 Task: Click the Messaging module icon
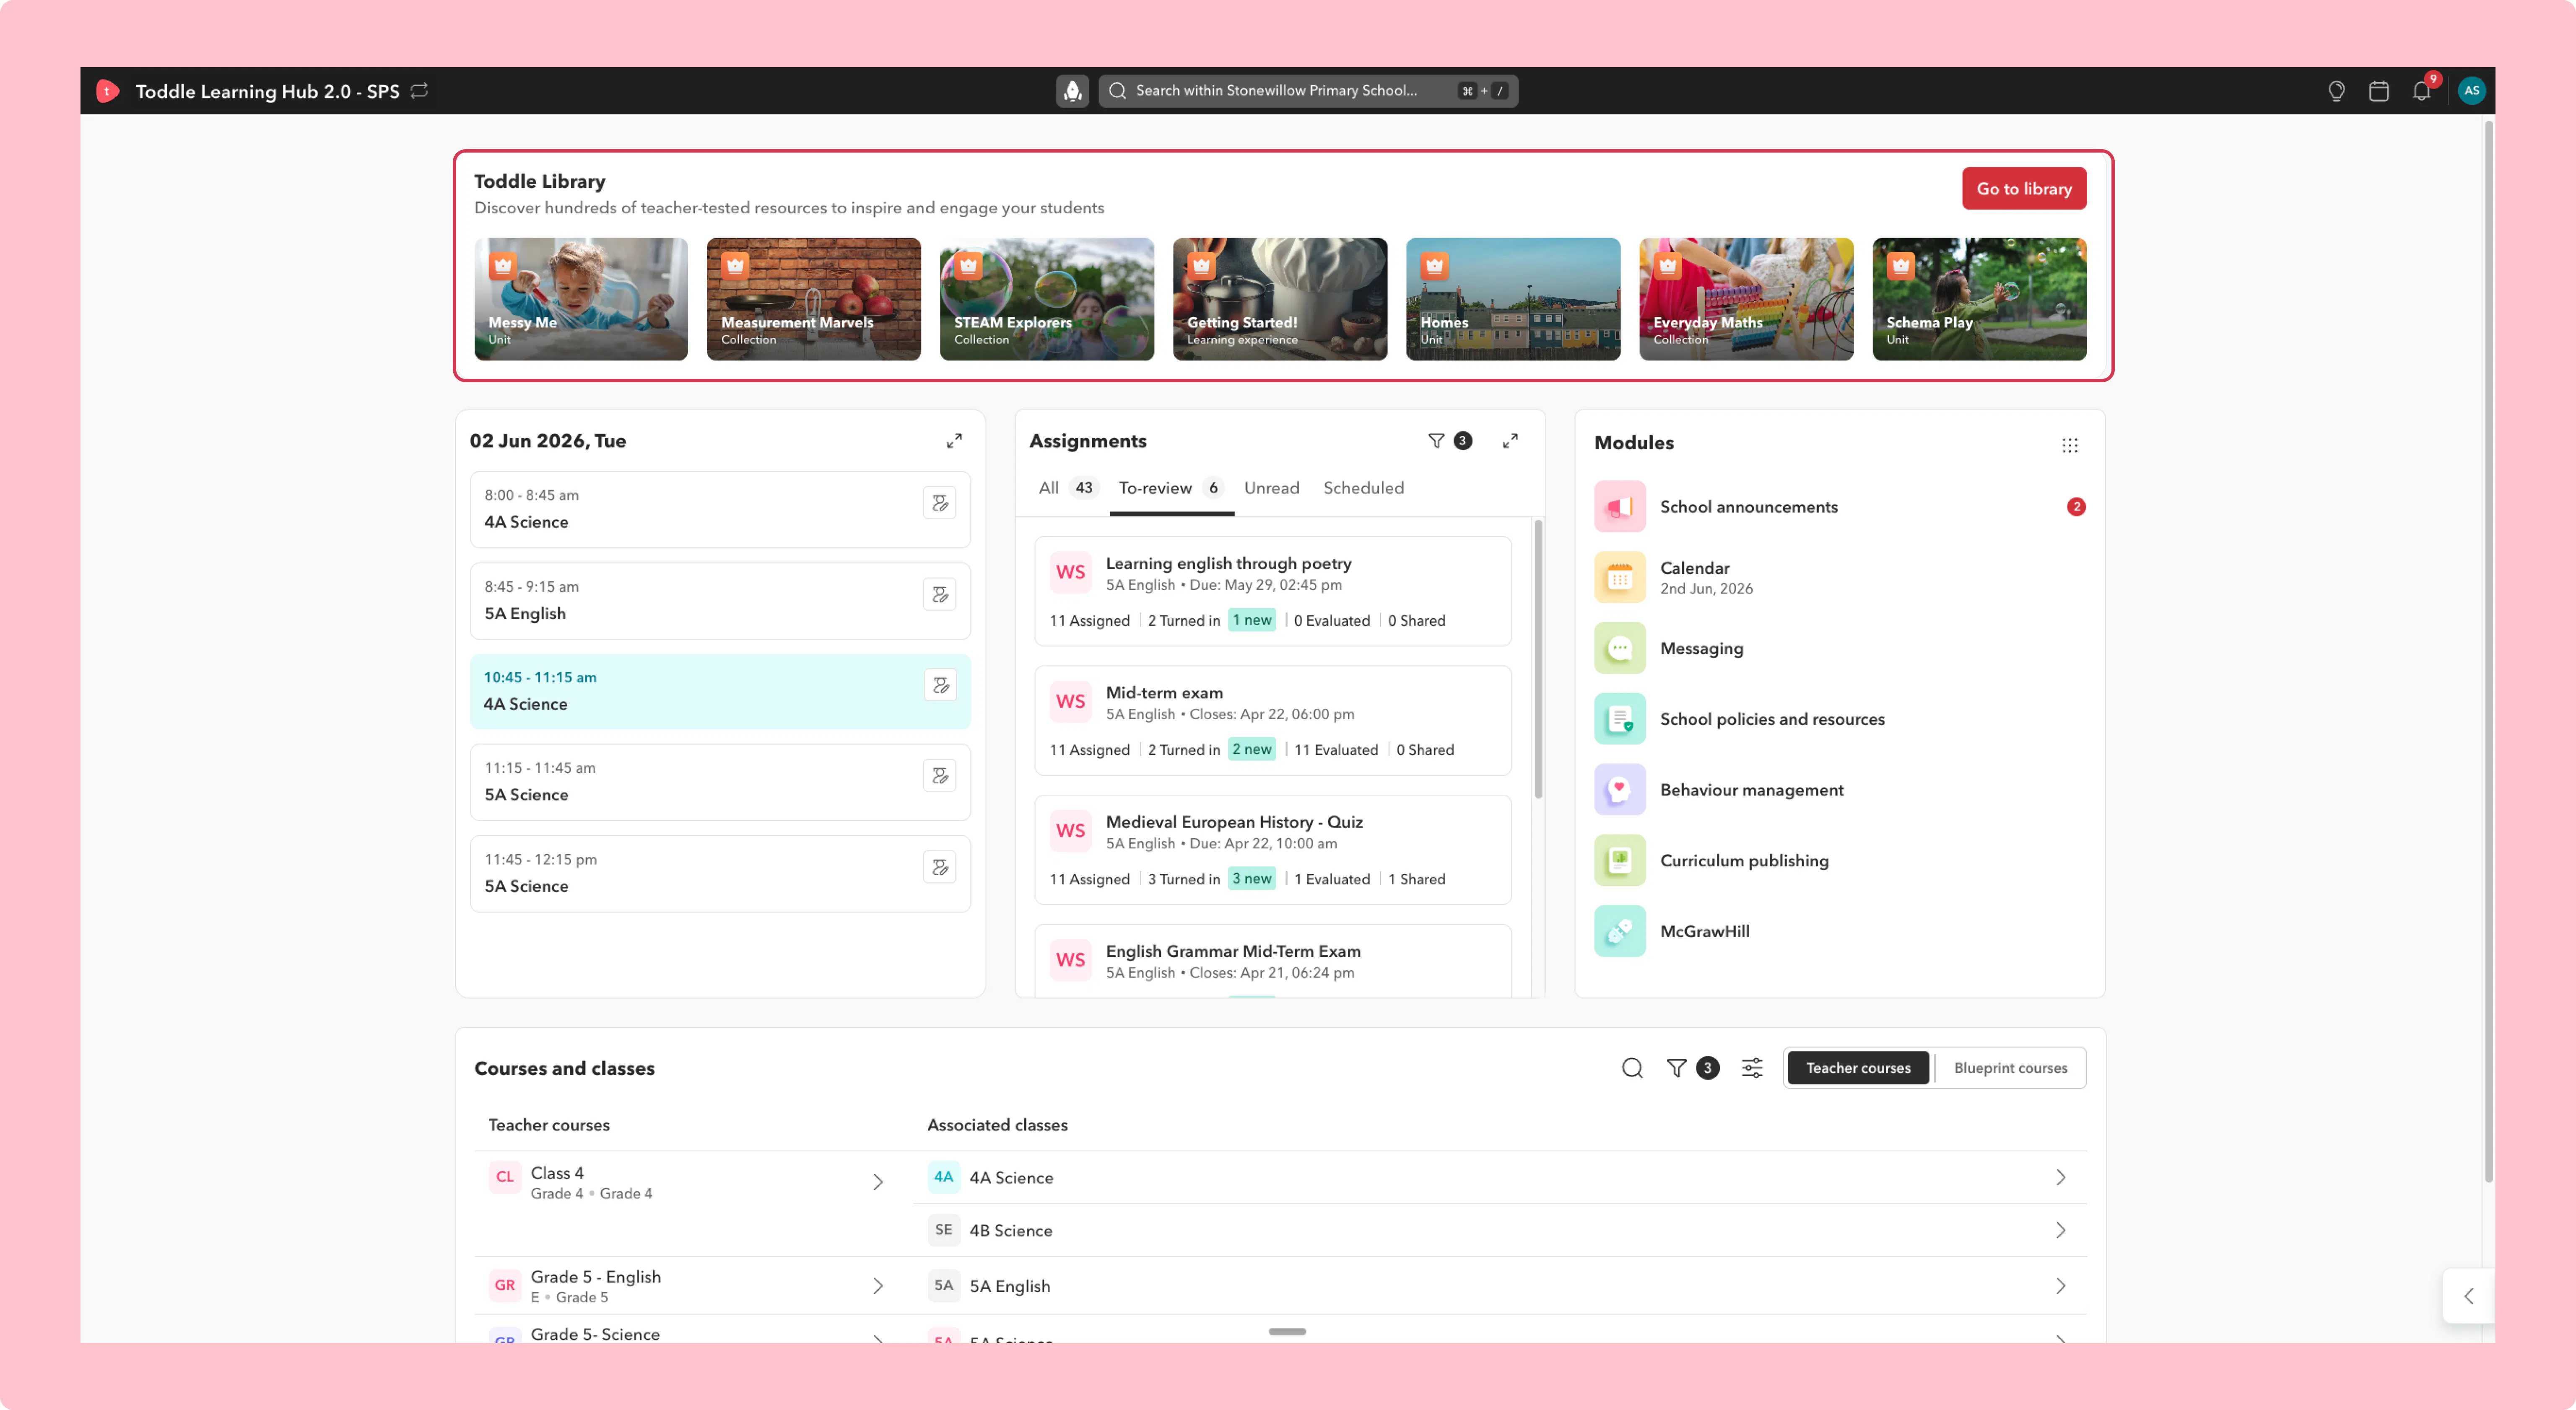pos(1620,648)
